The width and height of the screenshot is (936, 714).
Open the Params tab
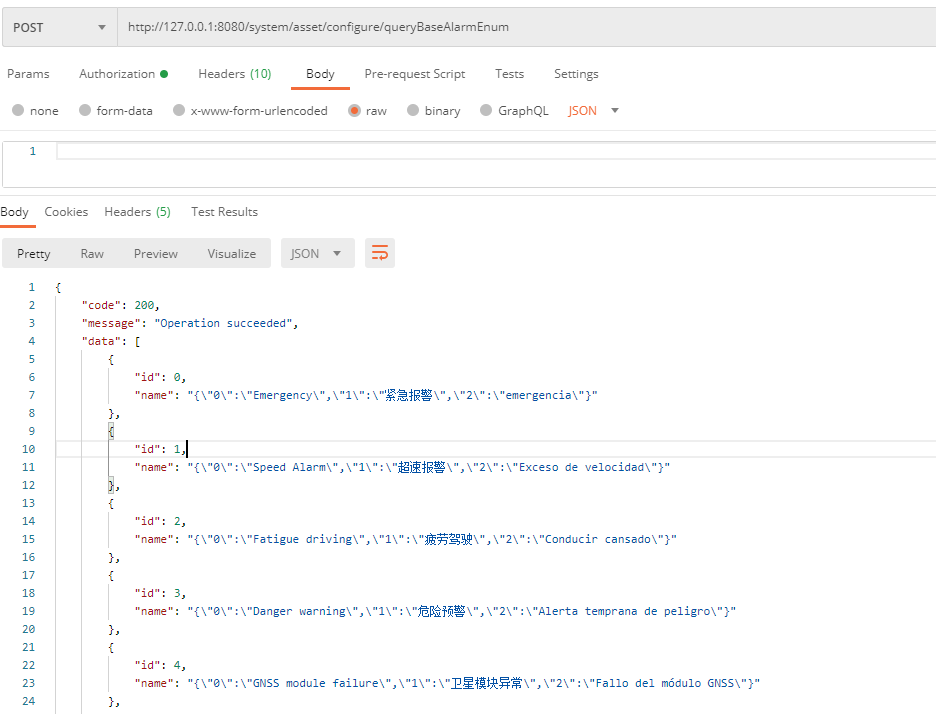(28, 74)
